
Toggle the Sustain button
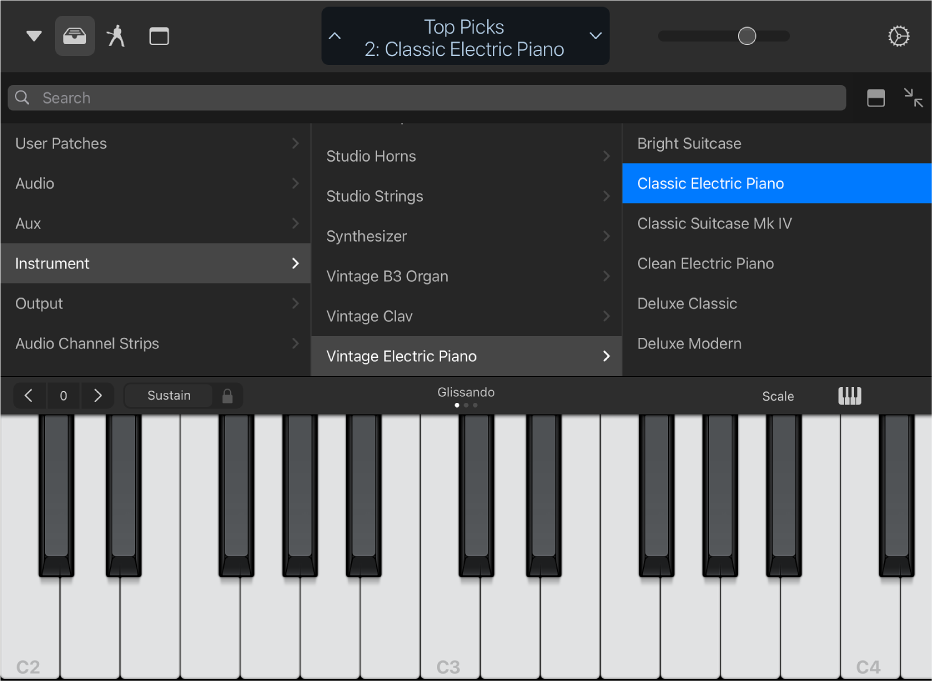169,396
